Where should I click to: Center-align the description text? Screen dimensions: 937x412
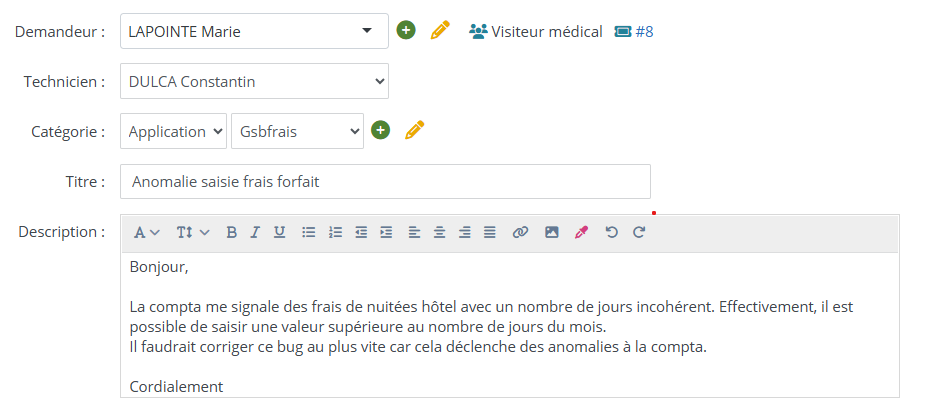[x=439, y=232]
